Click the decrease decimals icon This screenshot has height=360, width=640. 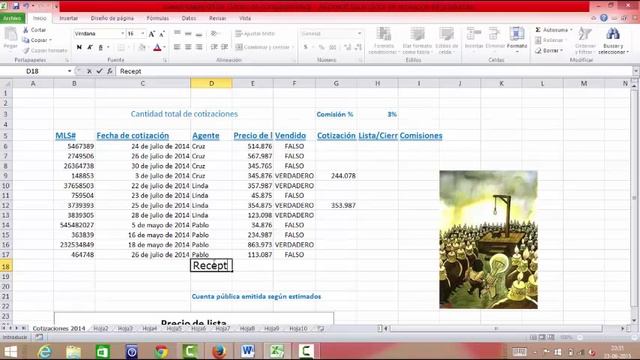358,47
